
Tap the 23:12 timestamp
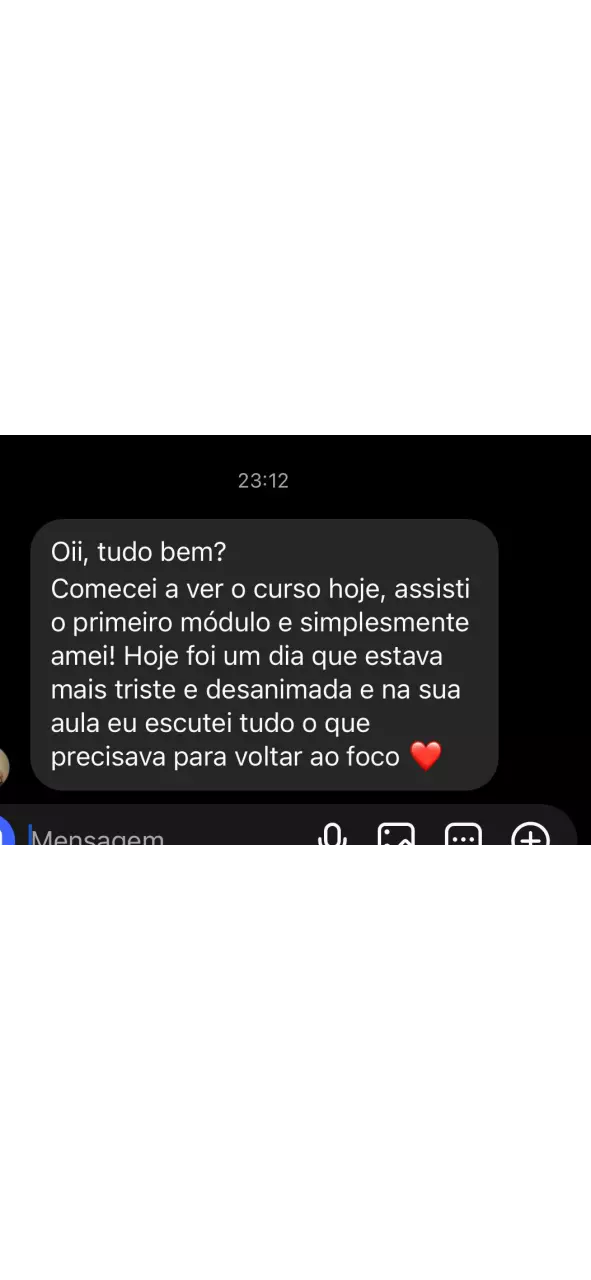263,481
